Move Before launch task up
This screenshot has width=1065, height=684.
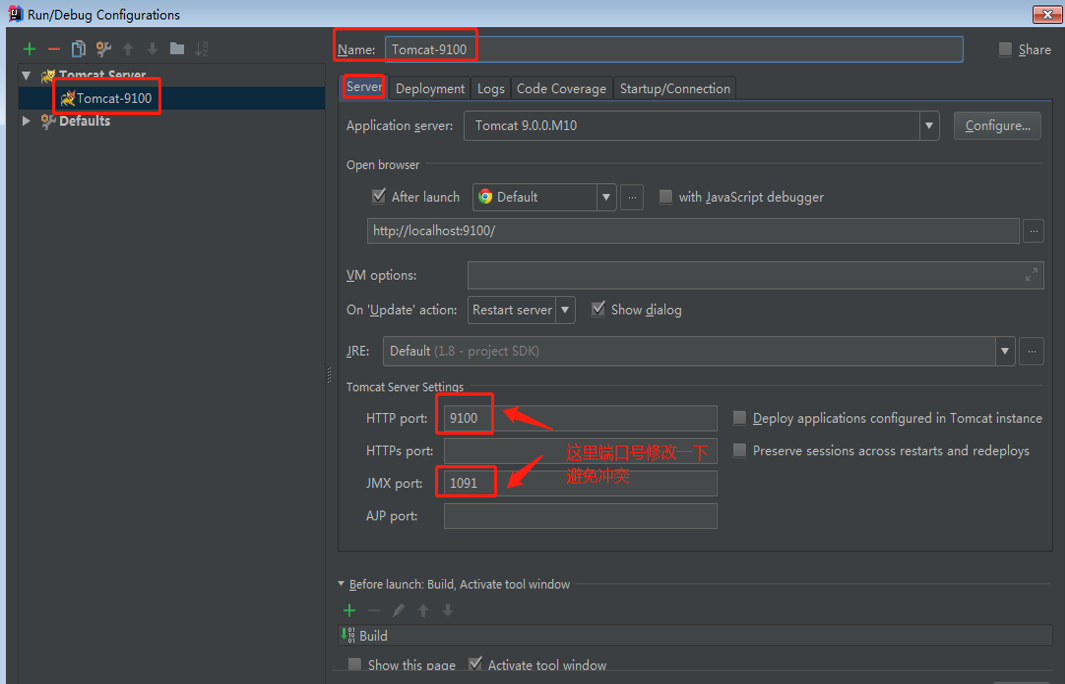(423, 611)
